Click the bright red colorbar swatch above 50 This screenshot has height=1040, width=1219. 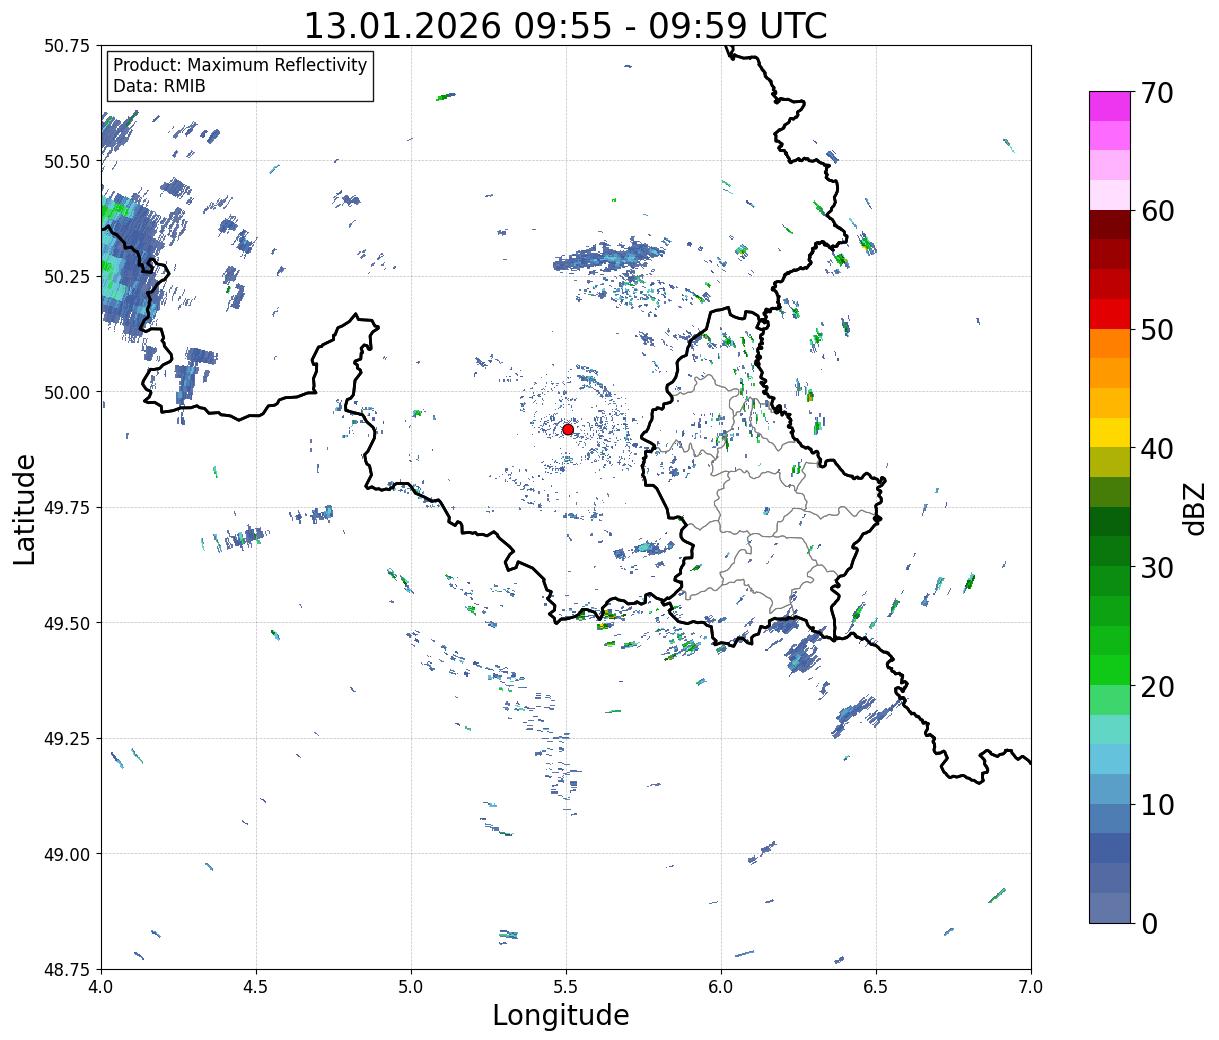(x=1110, y=313)
